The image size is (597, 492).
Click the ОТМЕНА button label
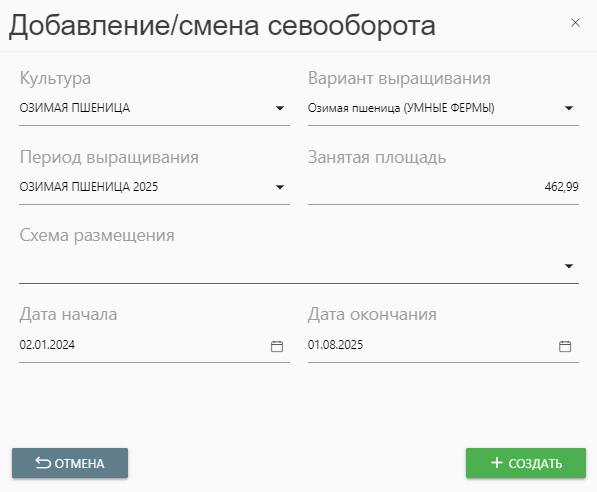(x=79, y=464)
